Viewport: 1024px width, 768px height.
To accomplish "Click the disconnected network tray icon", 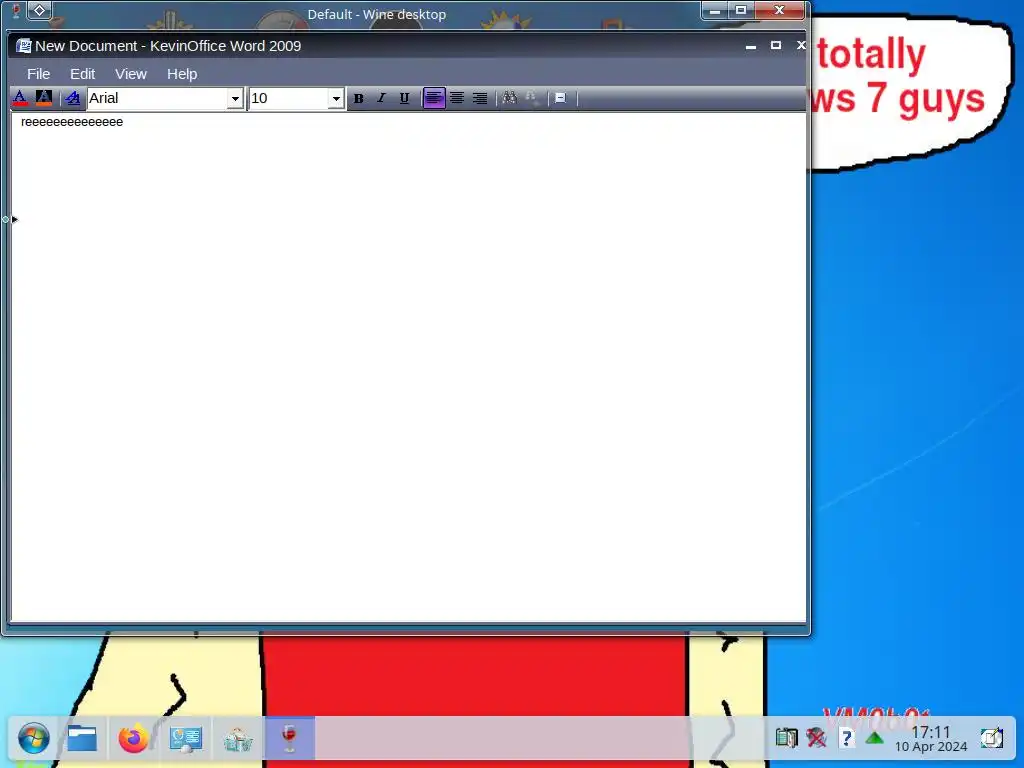I will [x=816, y=738].
